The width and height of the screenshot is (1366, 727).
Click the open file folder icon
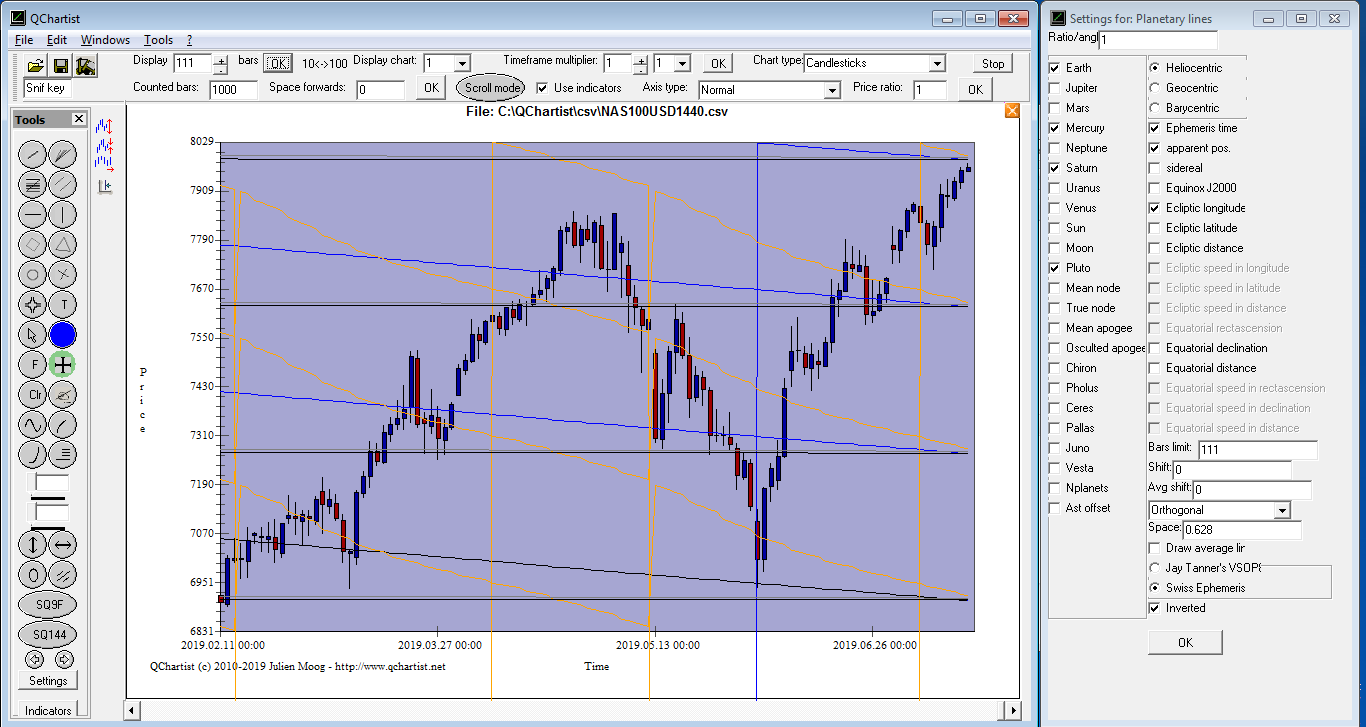(35, 66)
